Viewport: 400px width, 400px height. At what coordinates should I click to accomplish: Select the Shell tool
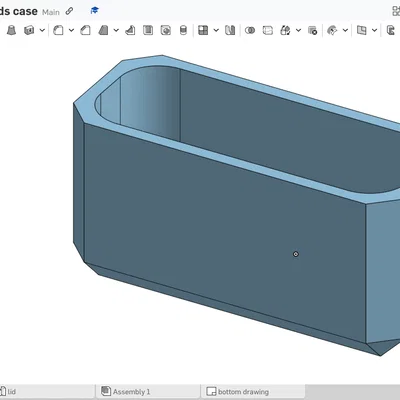148,30
